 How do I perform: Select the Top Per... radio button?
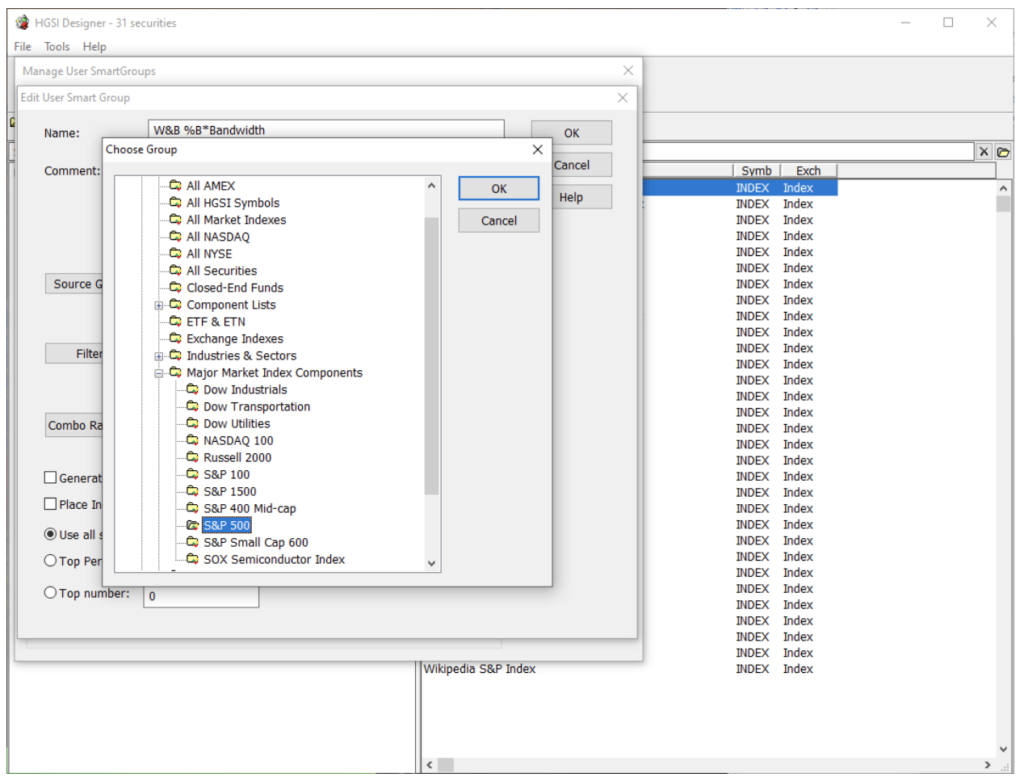point(50,561)
